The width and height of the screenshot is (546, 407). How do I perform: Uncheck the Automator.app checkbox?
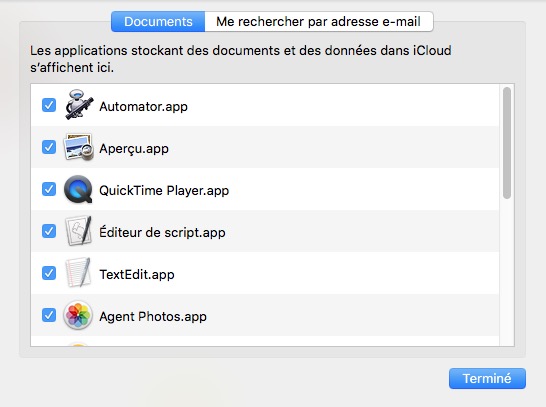(49, 105)
